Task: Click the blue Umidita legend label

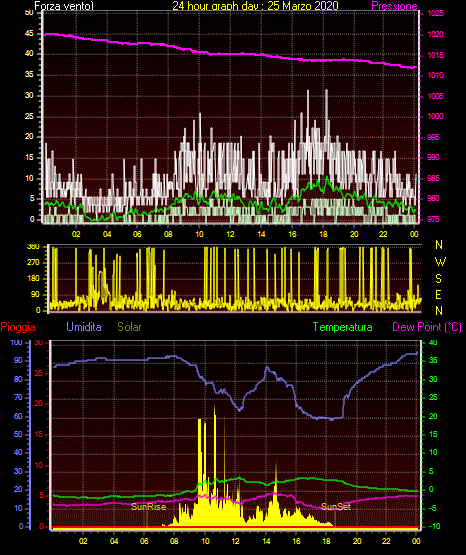Action: (84, 326)
